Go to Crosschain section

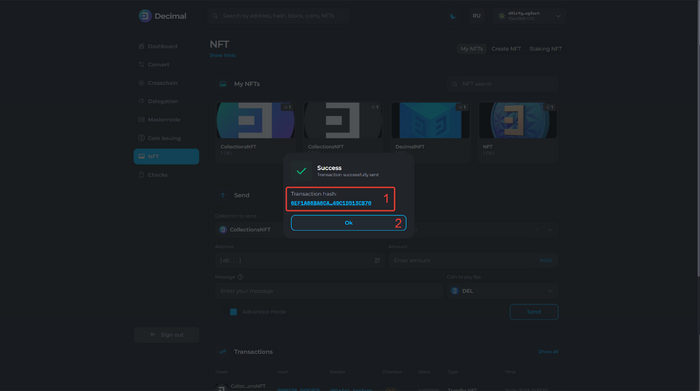162,83
